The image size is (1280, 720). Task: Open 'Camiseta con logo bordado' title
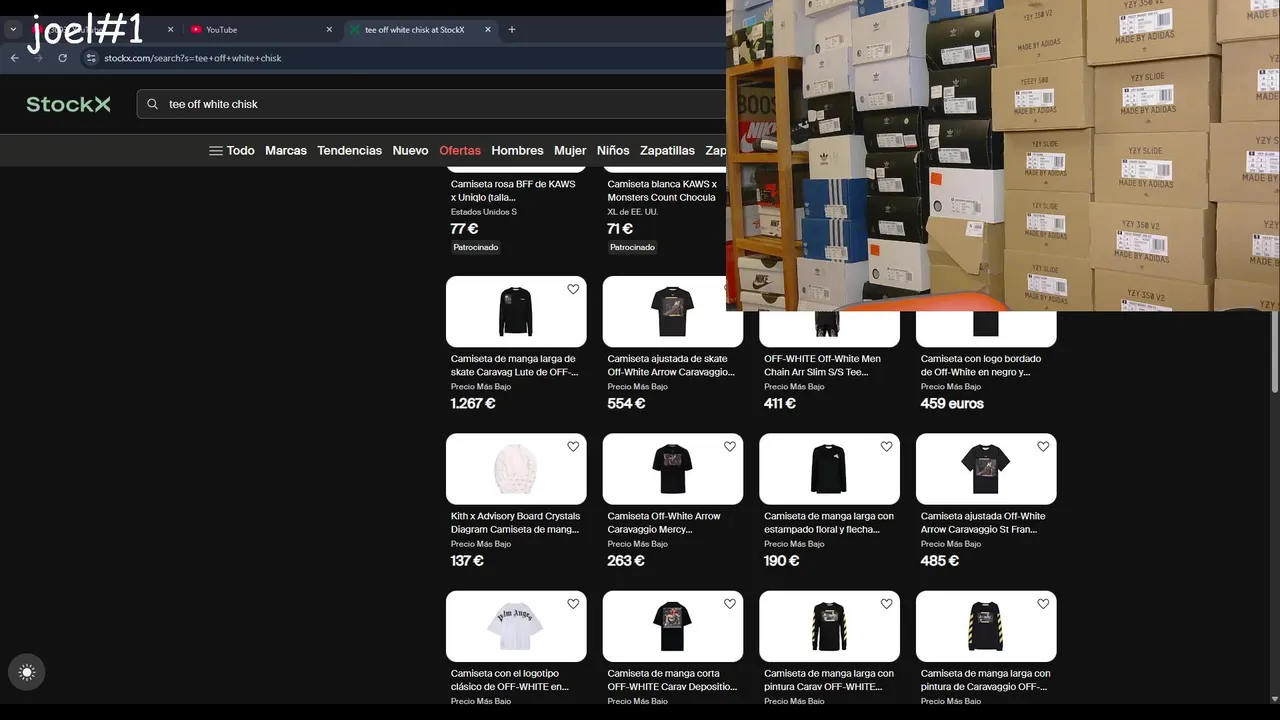981,365
